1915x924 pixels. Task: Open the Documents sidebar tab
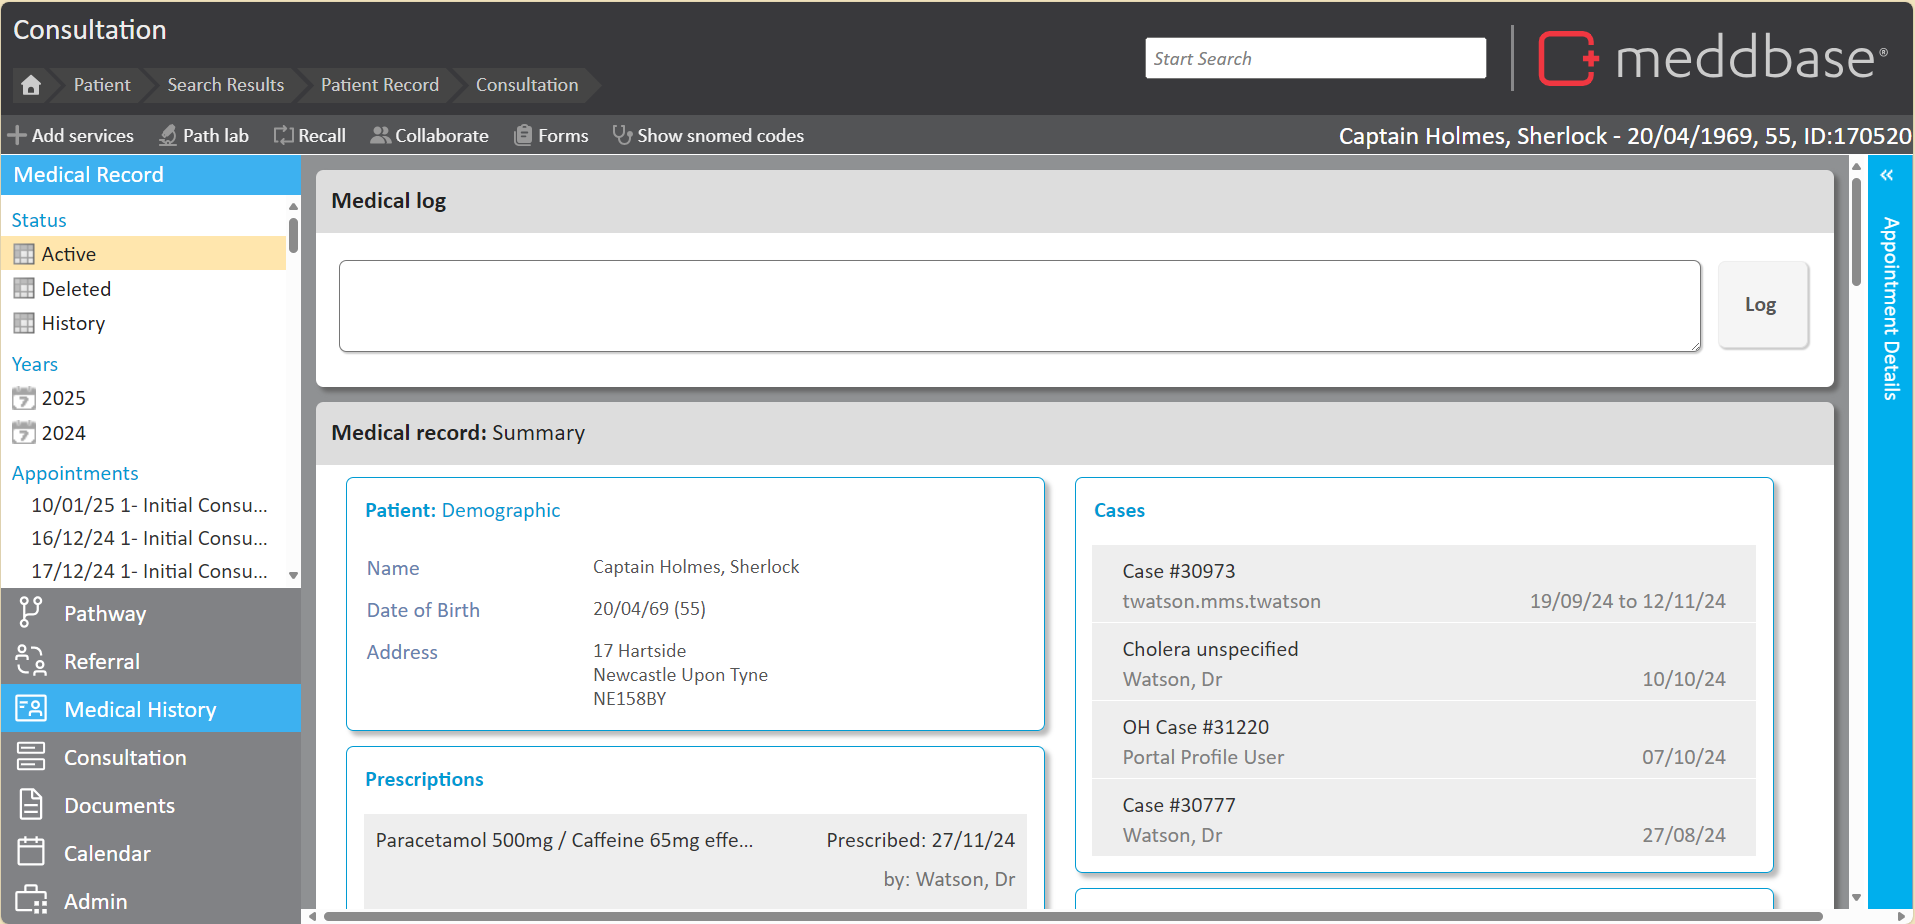[119, 806]
